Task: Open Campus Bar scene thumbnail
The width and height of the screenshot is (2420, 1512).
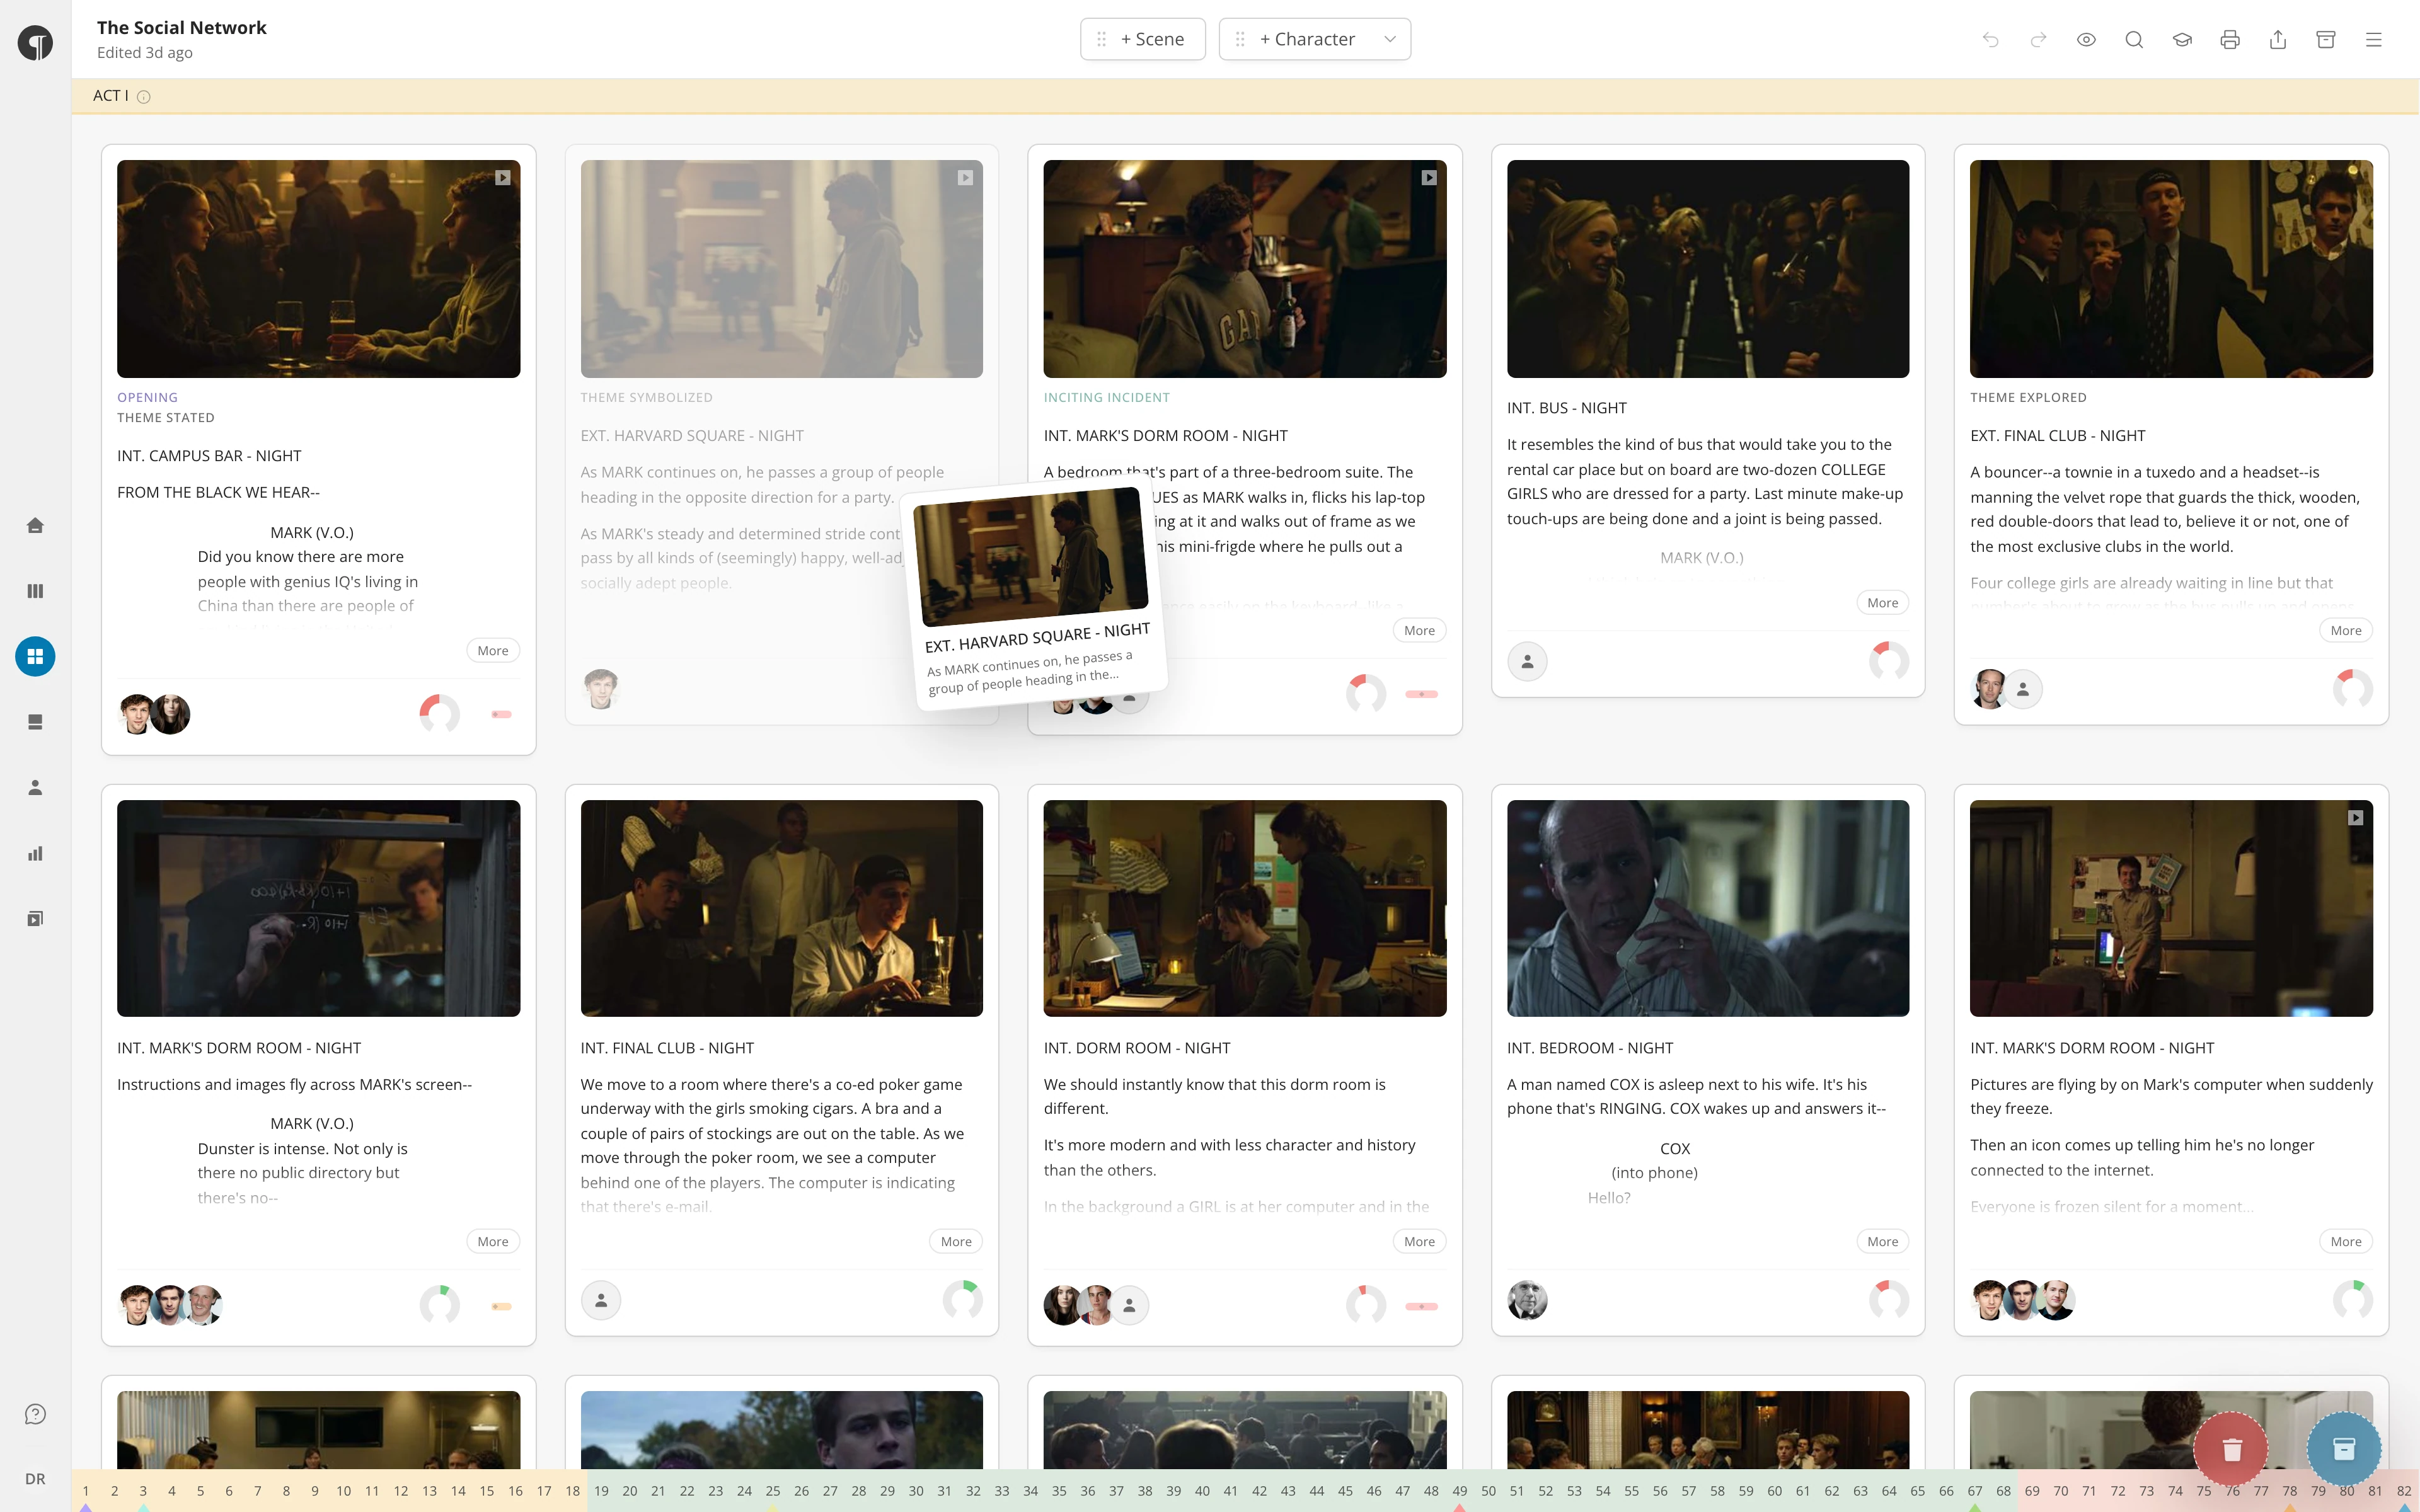Action: (318, 269)
